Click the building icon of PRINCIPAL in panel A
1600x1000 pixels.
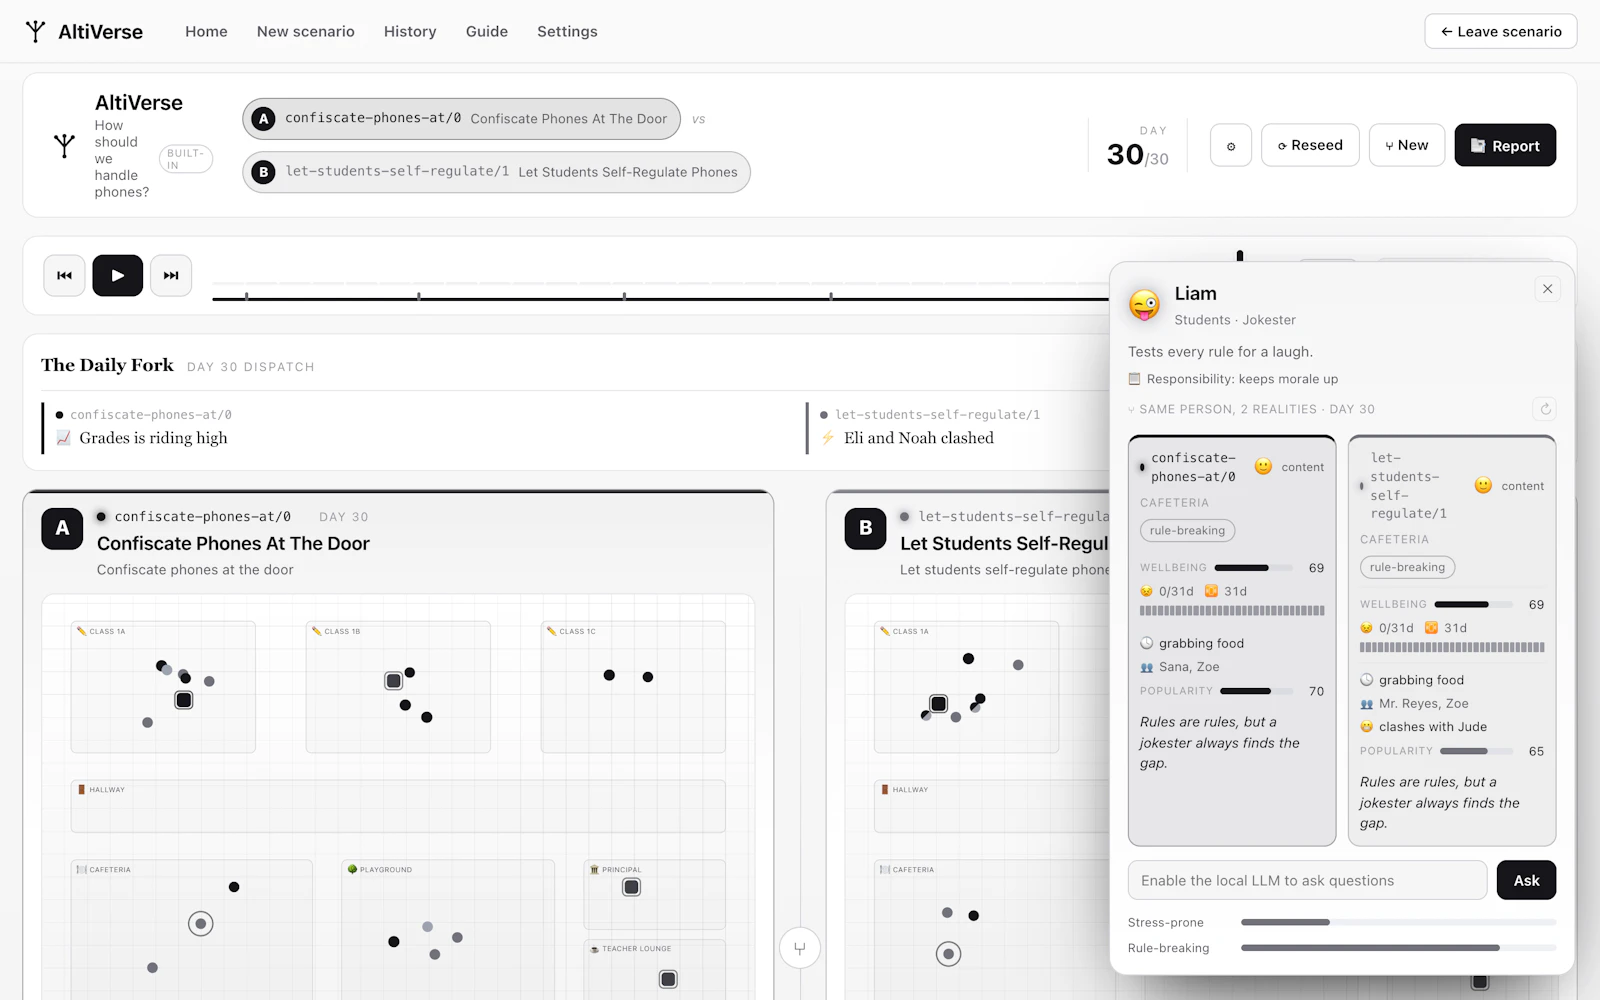(x=594, y=869)
